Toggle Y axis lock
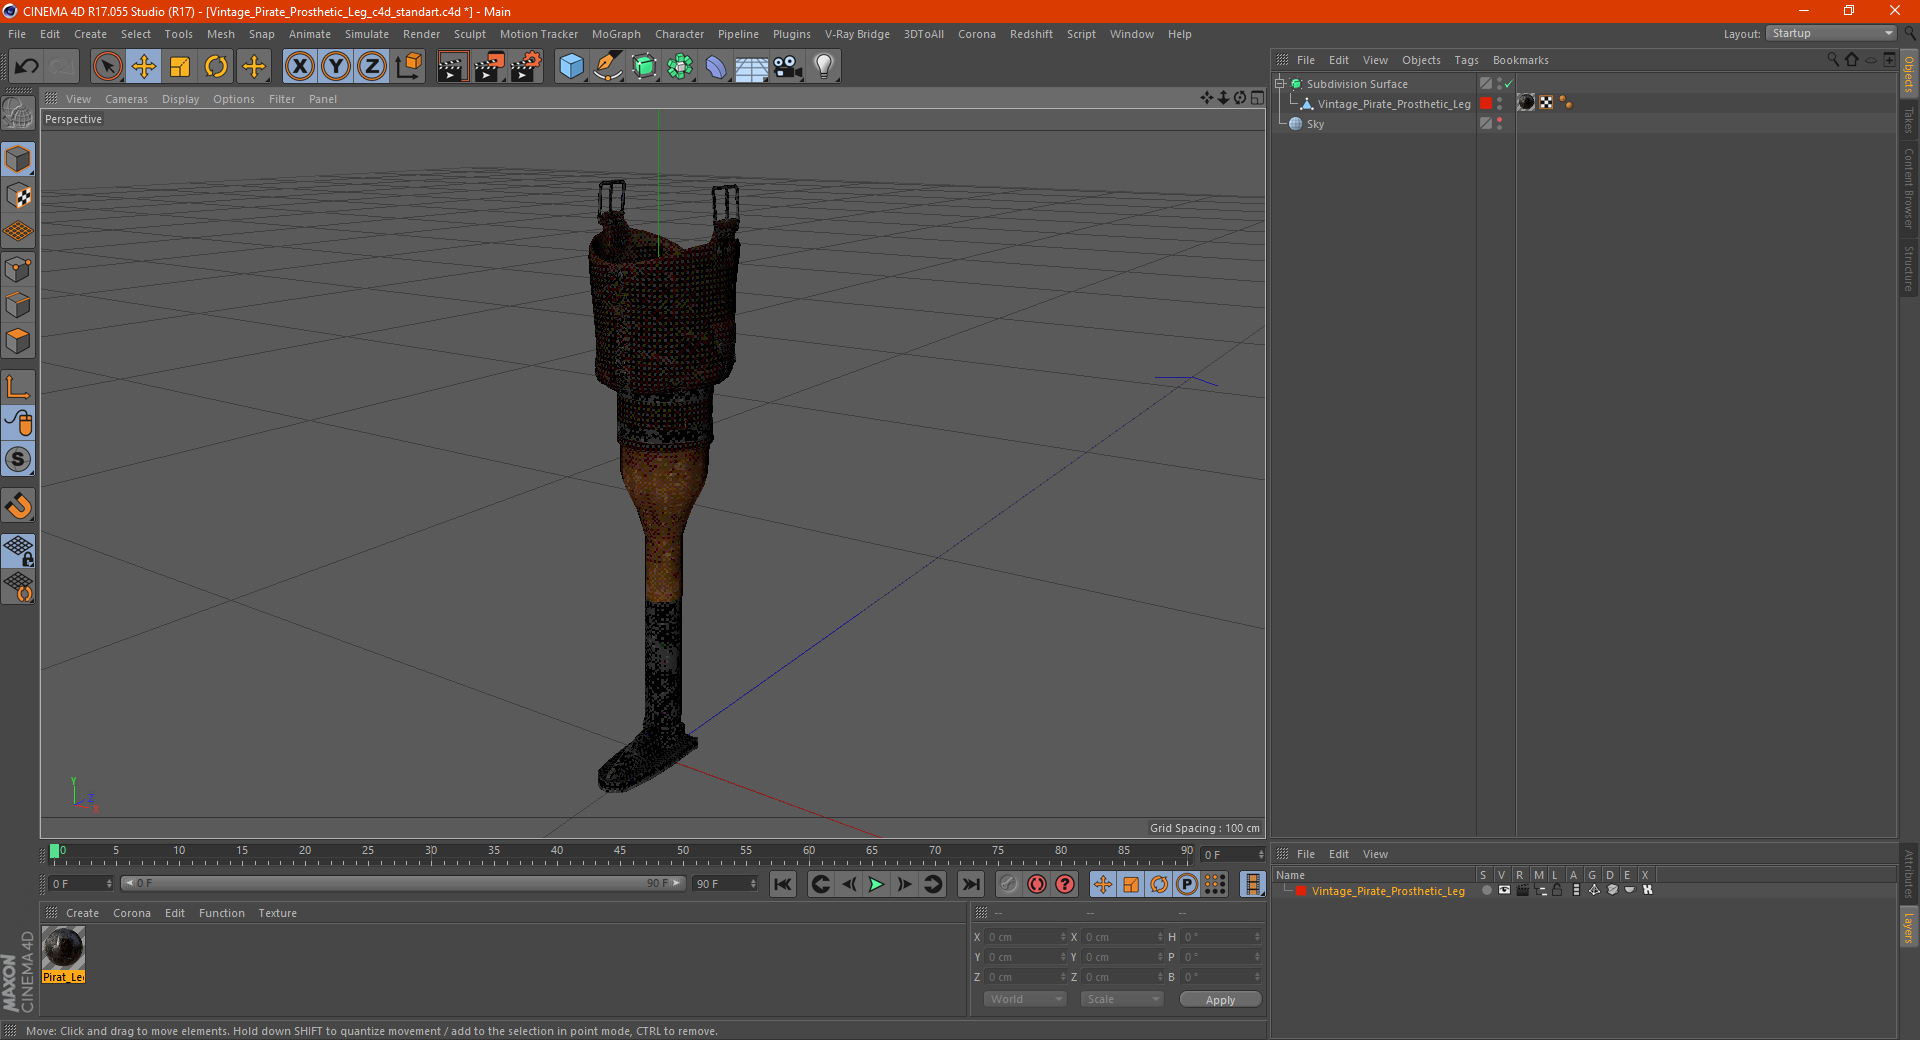This screenshot has width=1920, height=1040. [336, 67]
